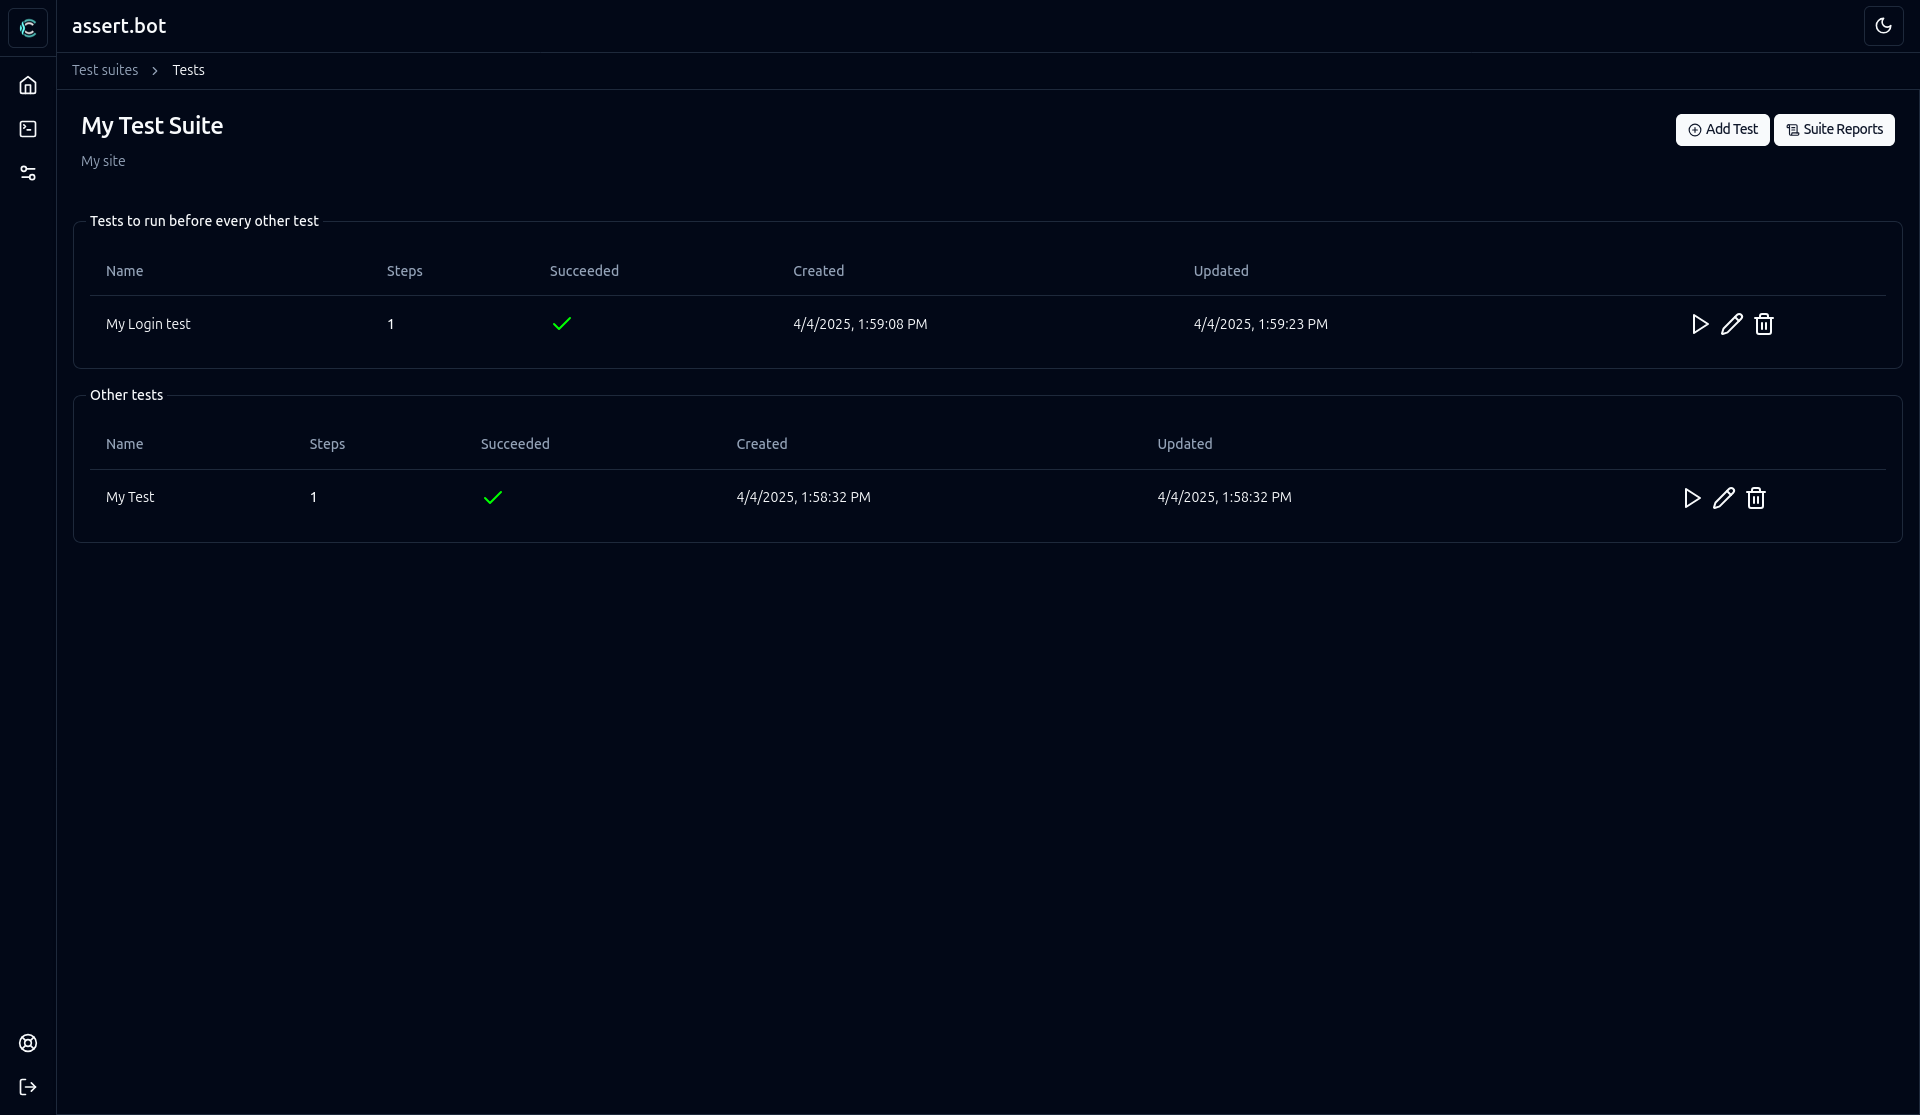Open the settings sliders sidebar icon
Image resolution: width=1920 pixels, height=1115 pixels.
28,173
